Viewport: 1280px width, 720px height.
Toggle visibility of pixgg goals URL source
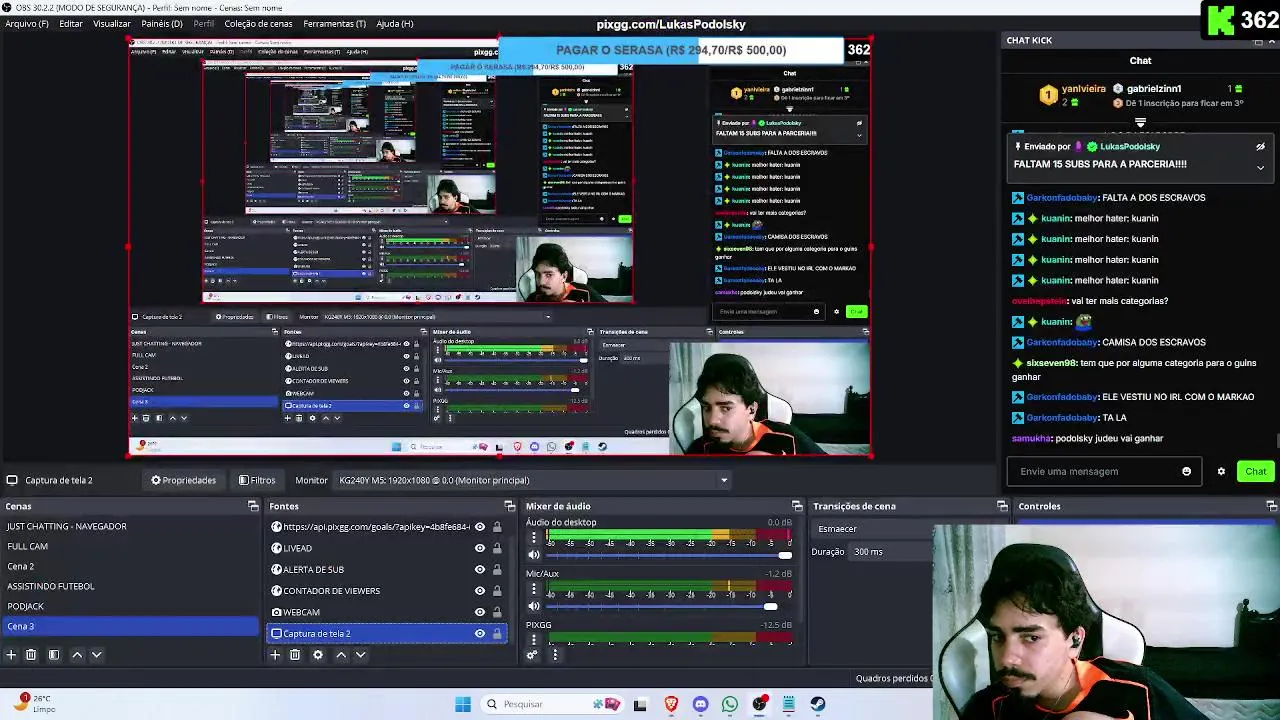point(480,527)
